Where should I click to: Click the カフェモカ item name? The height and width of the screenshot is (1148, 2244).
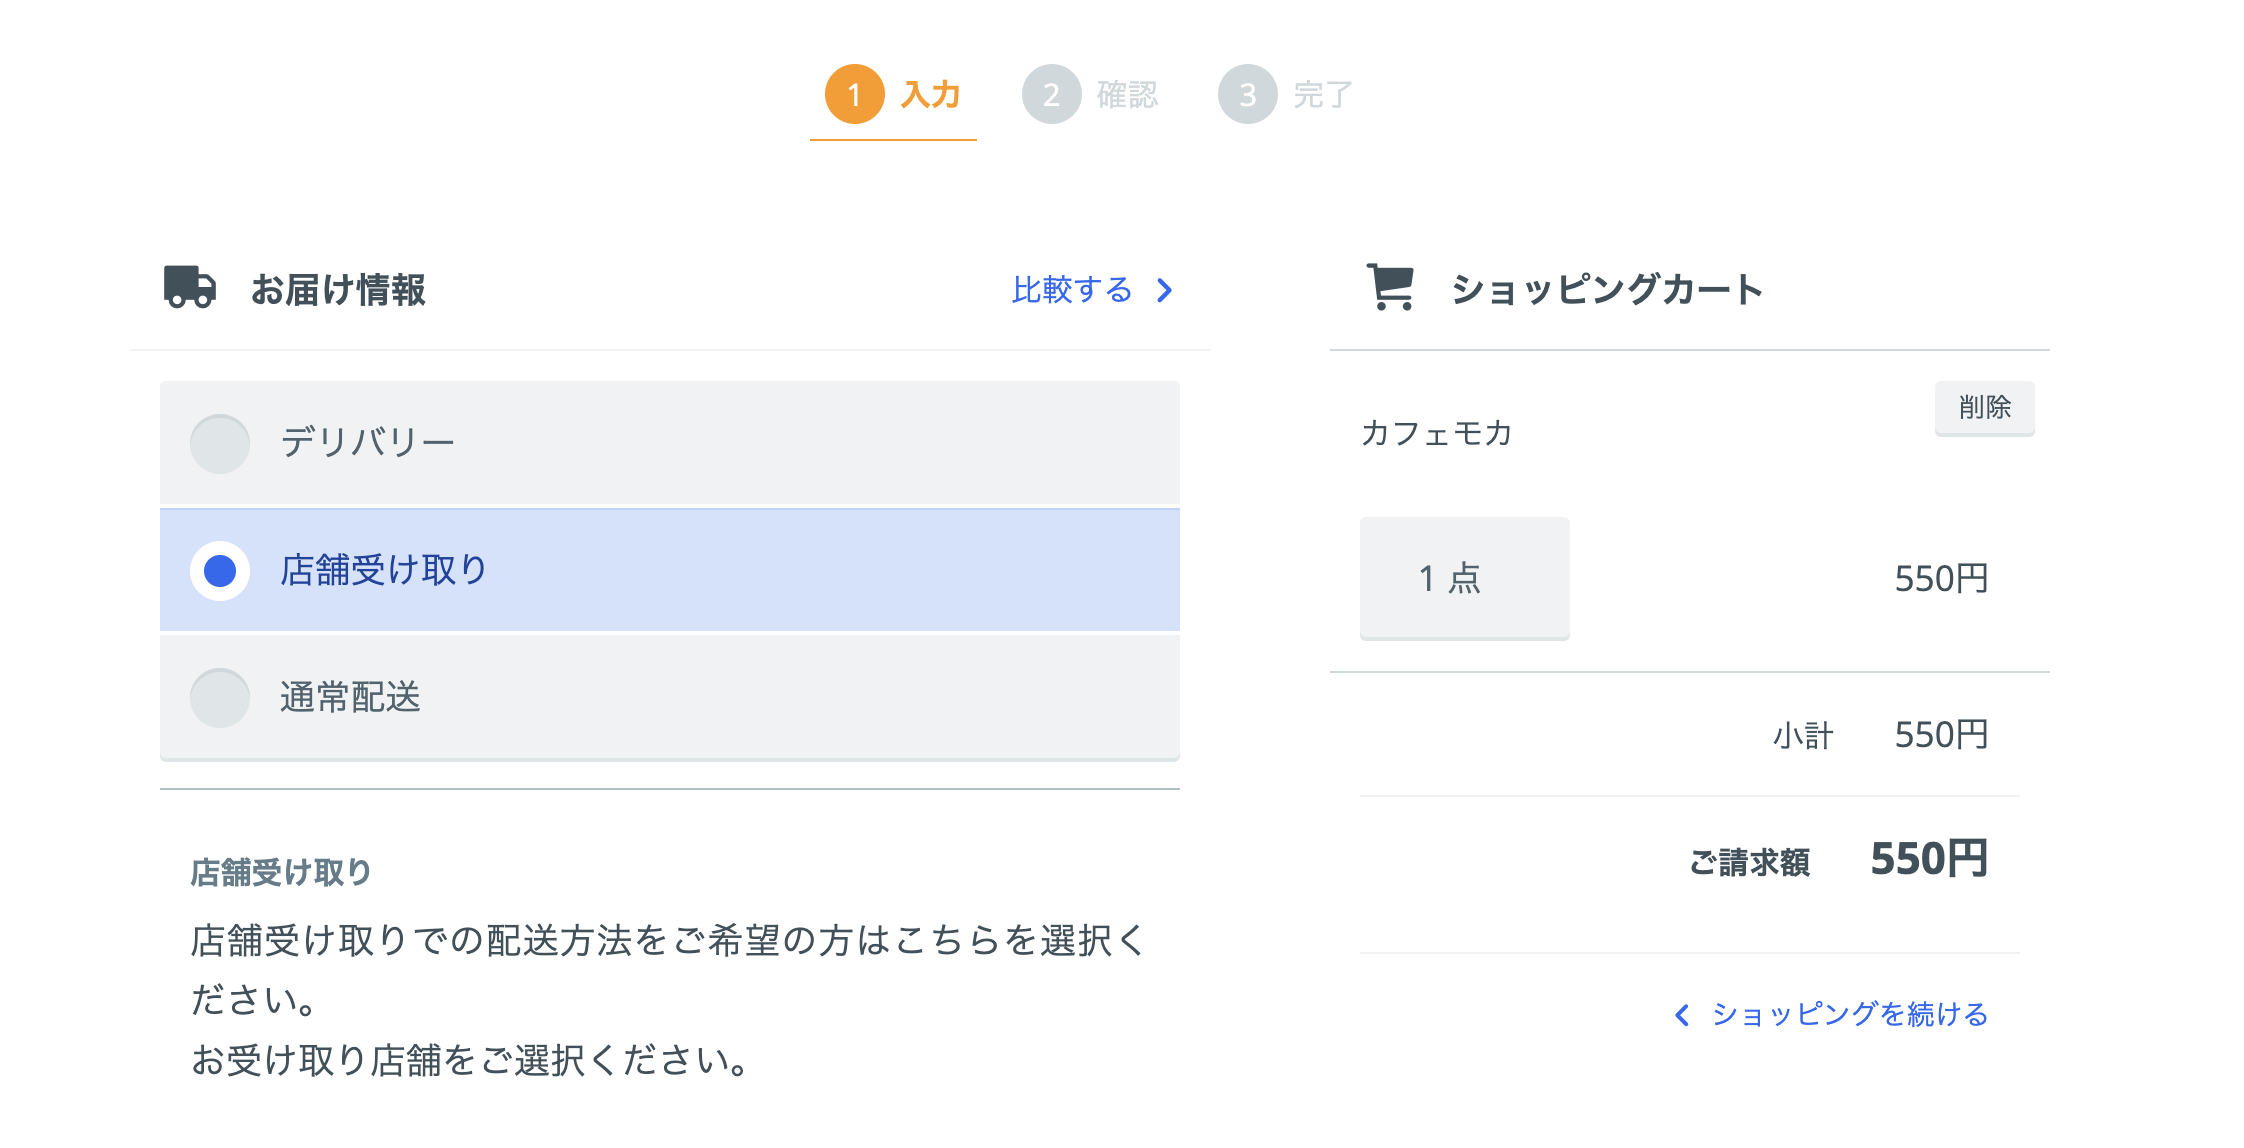click(x=1436, y=433)
